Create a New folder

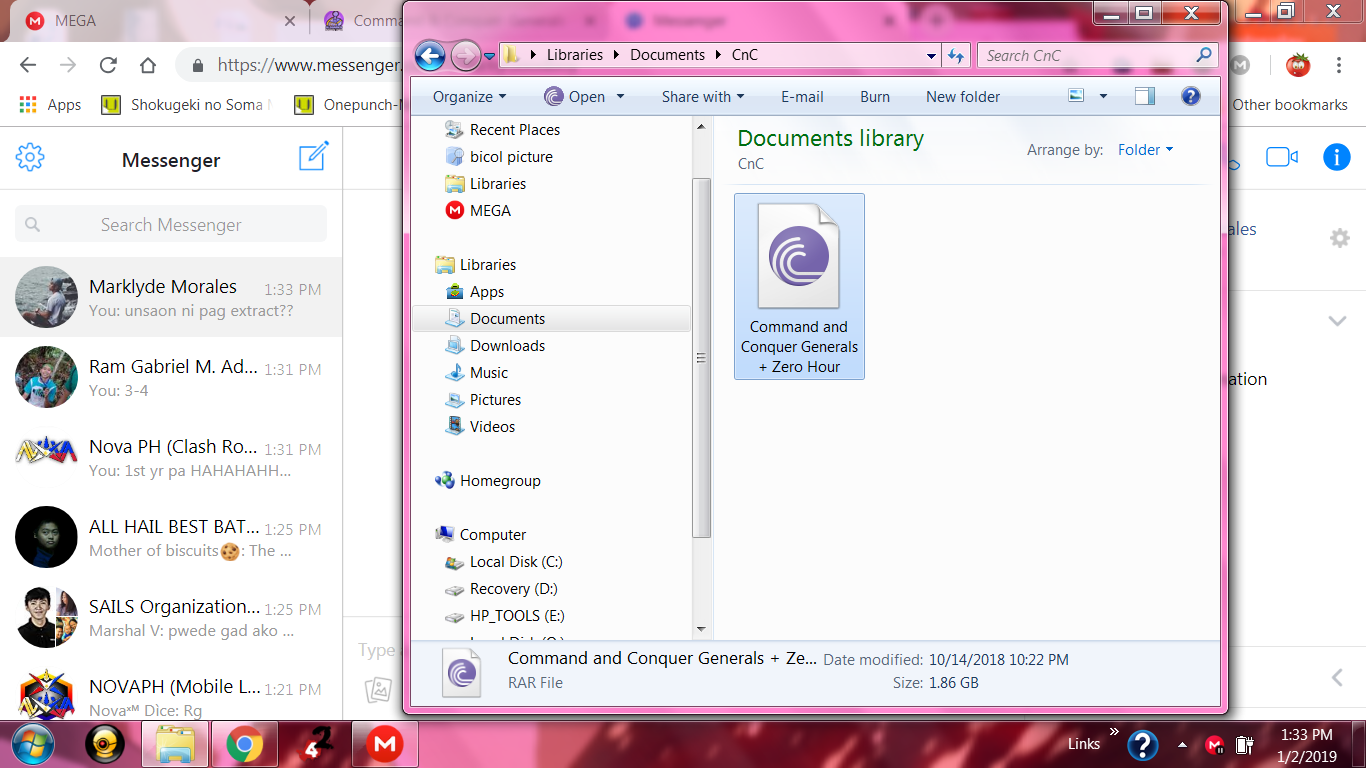(963, 97)
